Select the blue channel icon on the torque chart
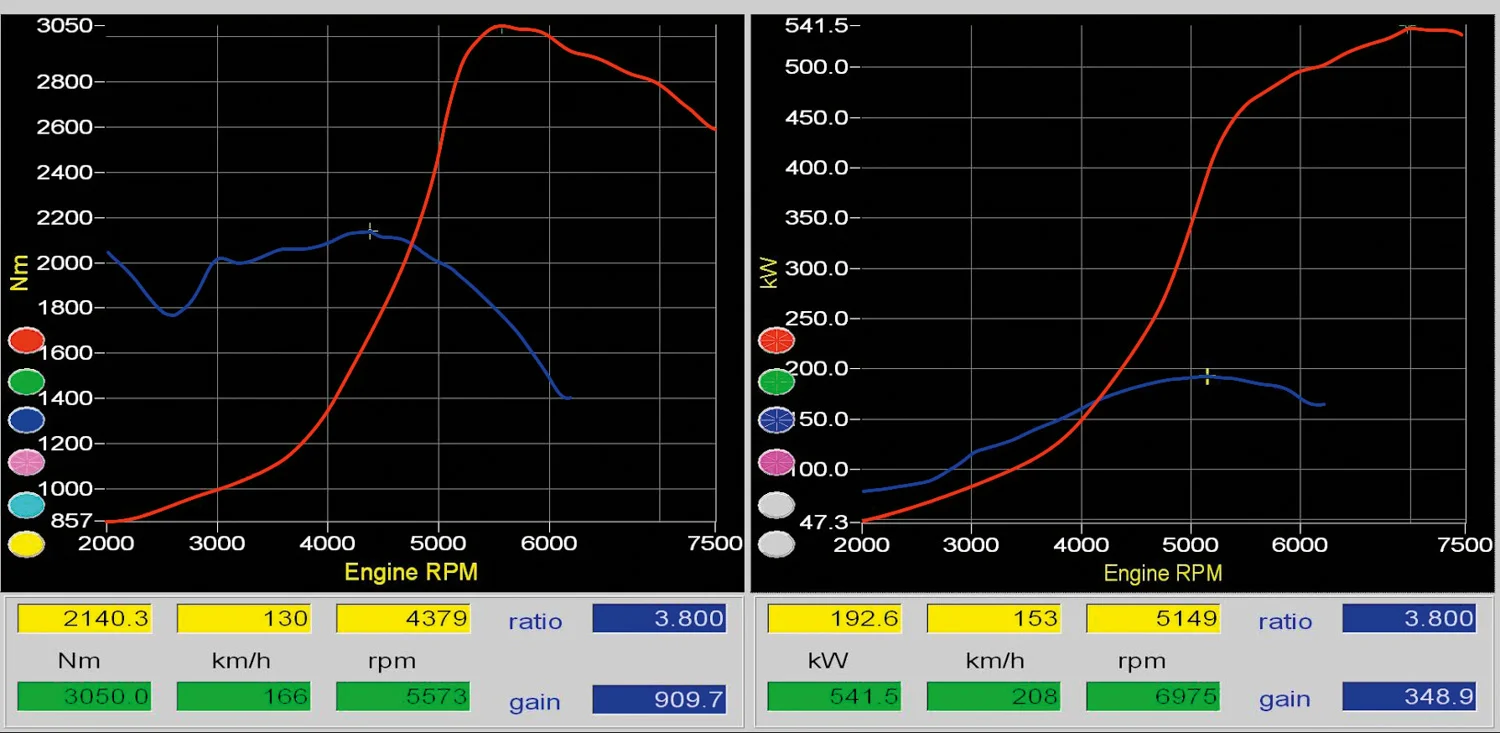The image size is (1500, 733). (x=26, y=420)
